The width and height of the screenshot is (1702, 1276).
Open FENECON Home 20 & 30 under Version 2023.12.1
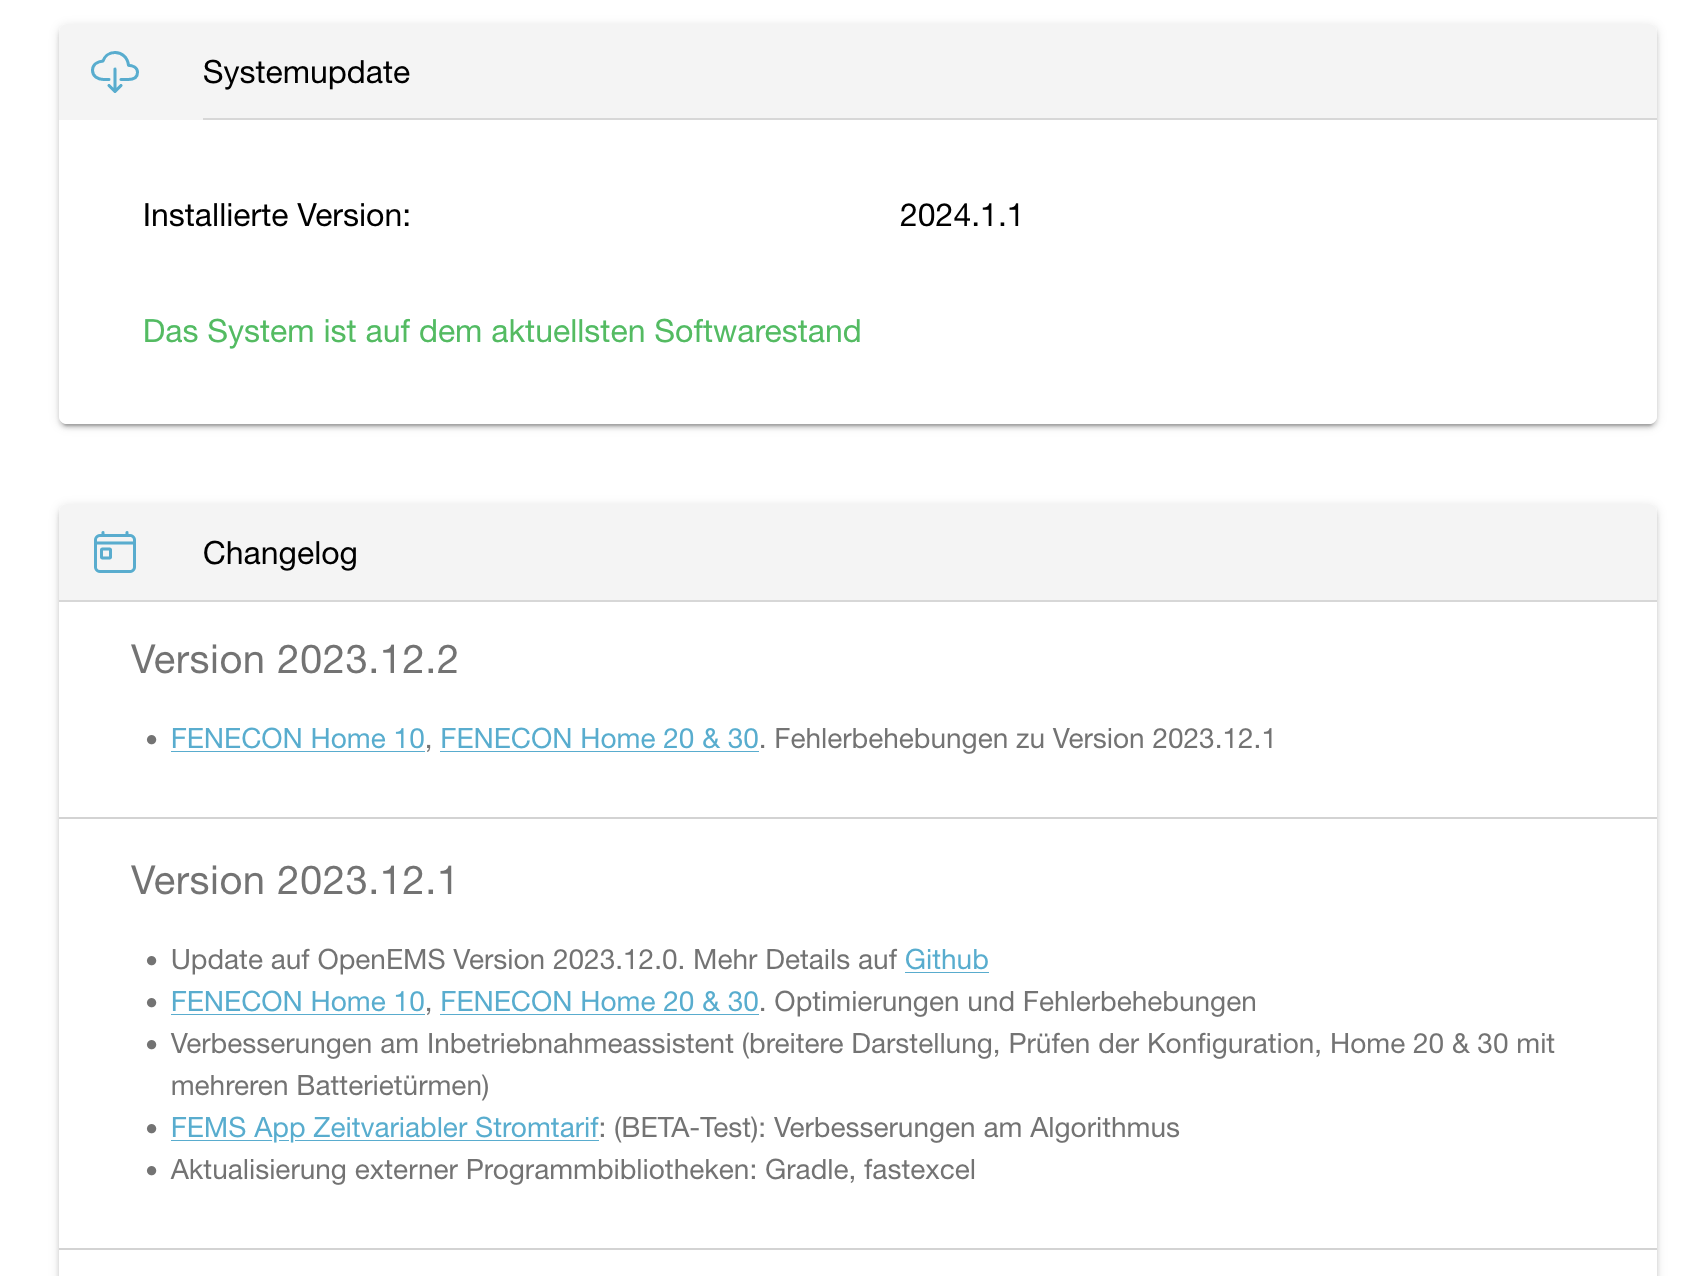(x=599, y=1002)
